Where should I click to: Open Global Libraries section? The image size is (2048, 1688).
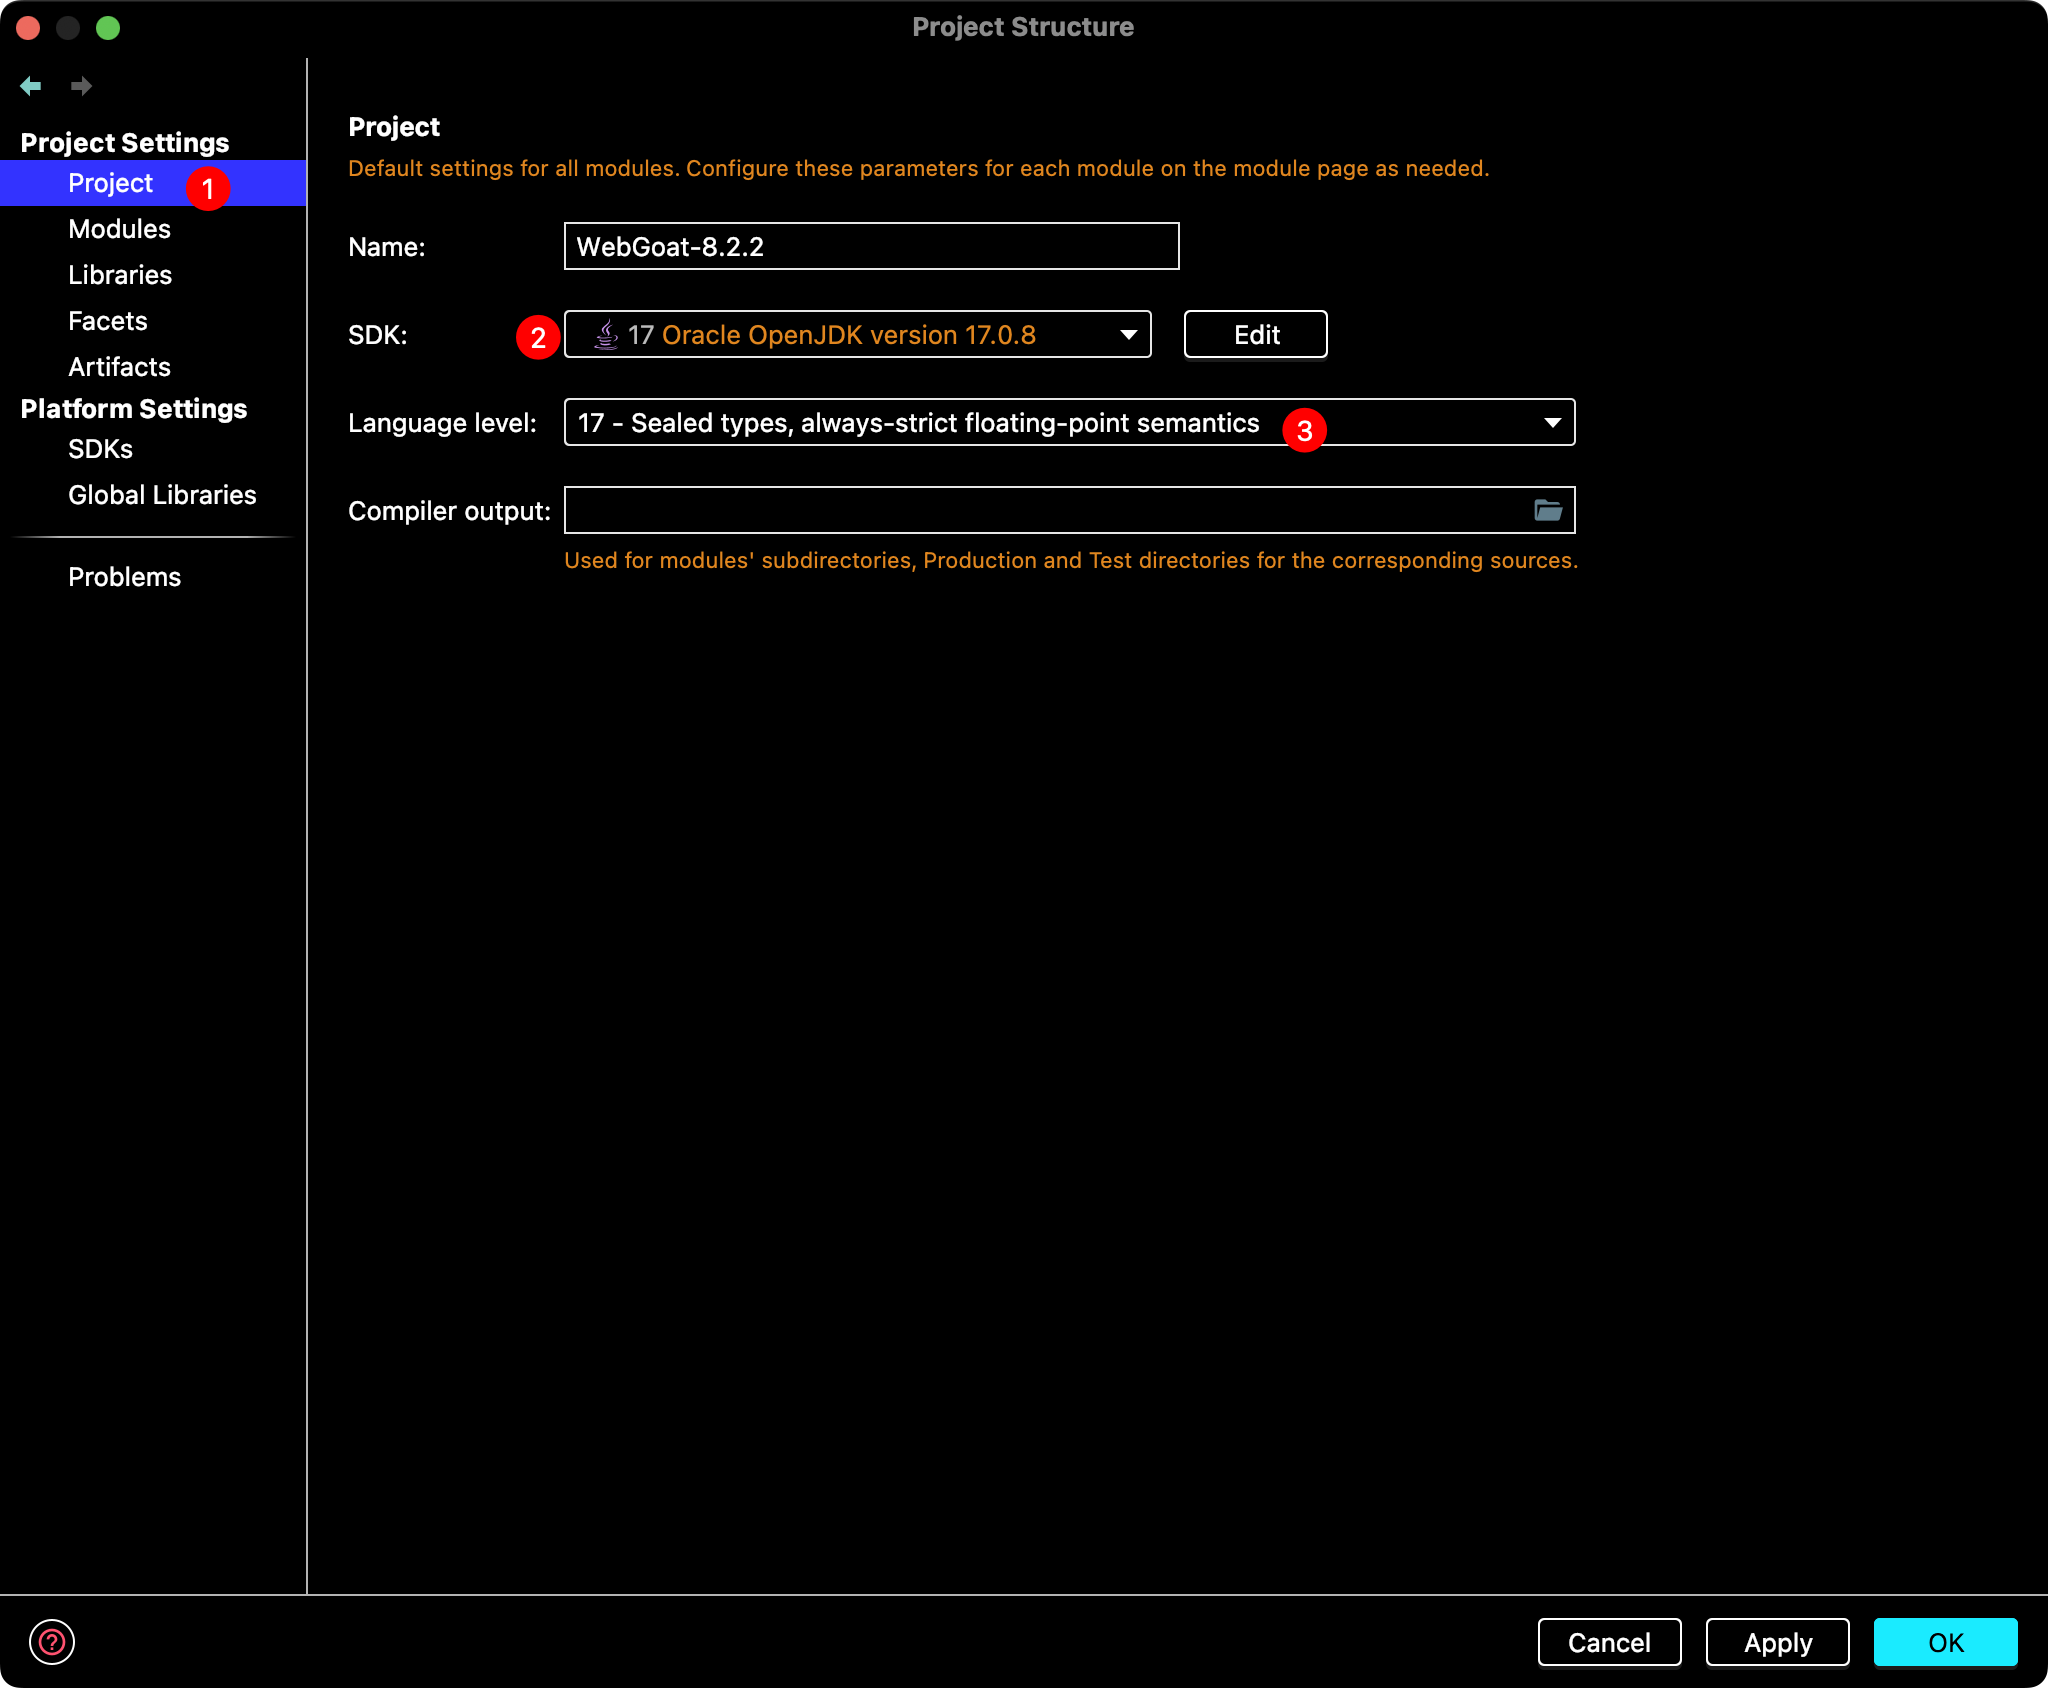[162, 495]
